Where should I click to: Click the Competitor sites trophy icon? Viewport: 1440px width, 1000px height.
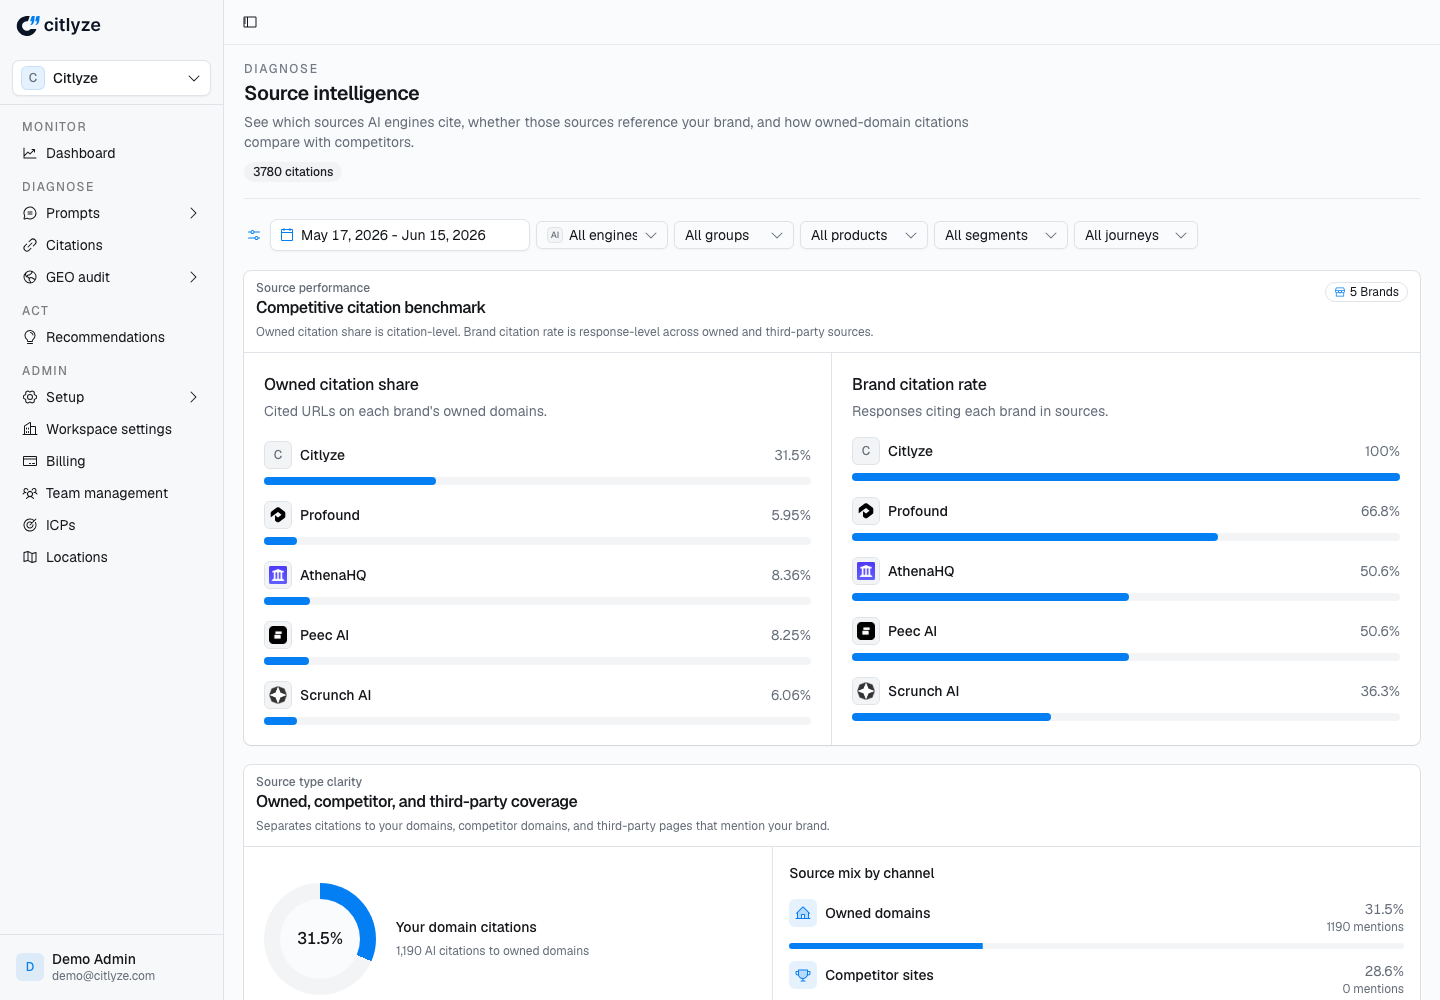(803, 975)
